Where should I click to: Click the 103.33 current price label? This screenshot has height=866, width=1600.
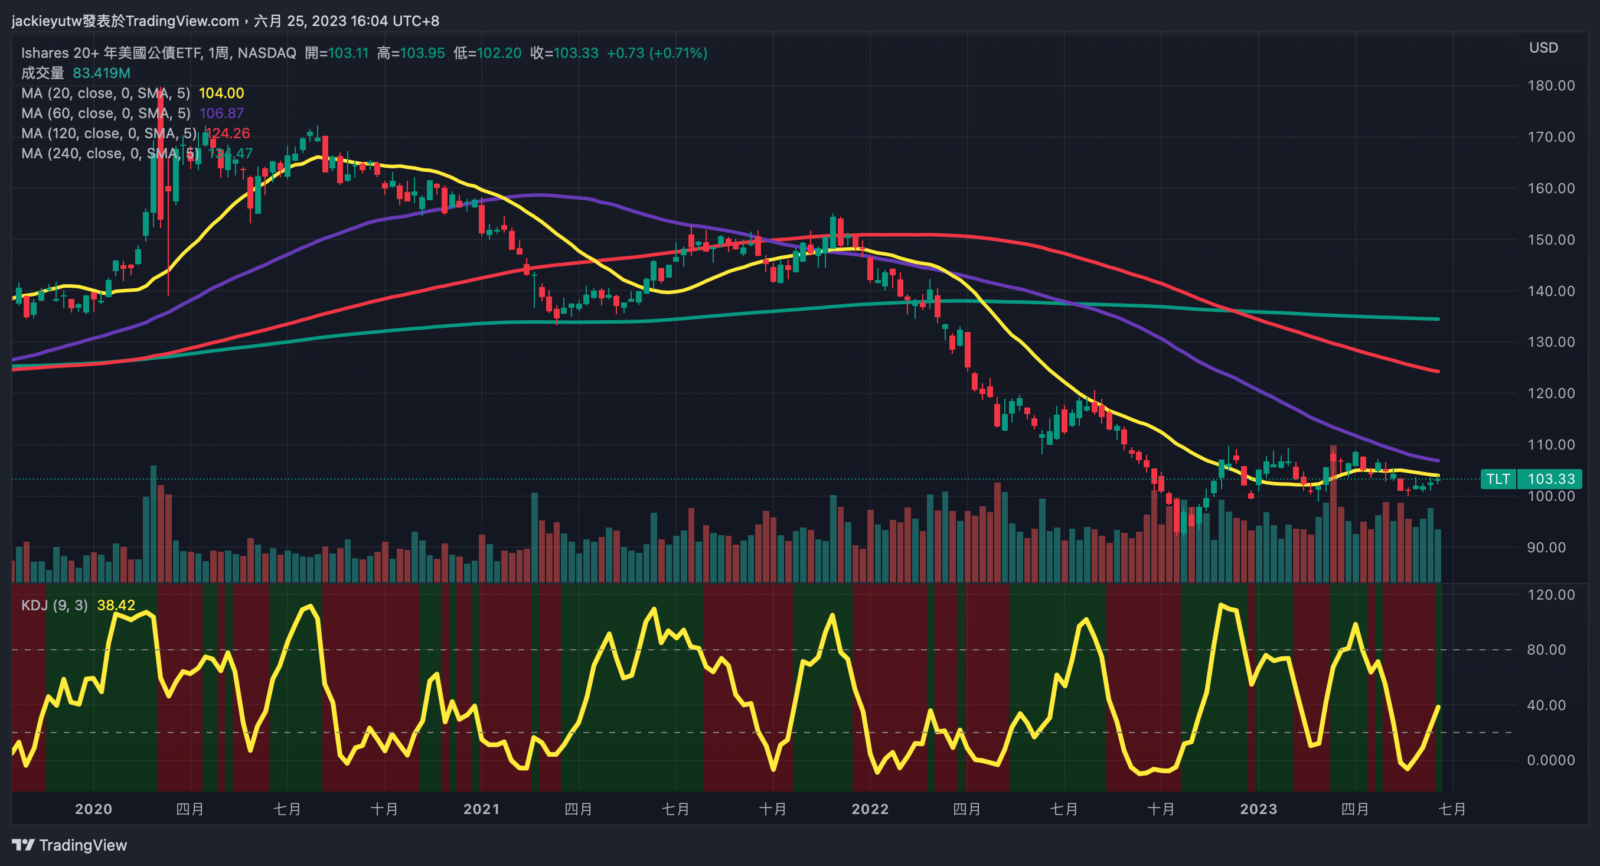pyautogui.click(x=1551, y=479)
